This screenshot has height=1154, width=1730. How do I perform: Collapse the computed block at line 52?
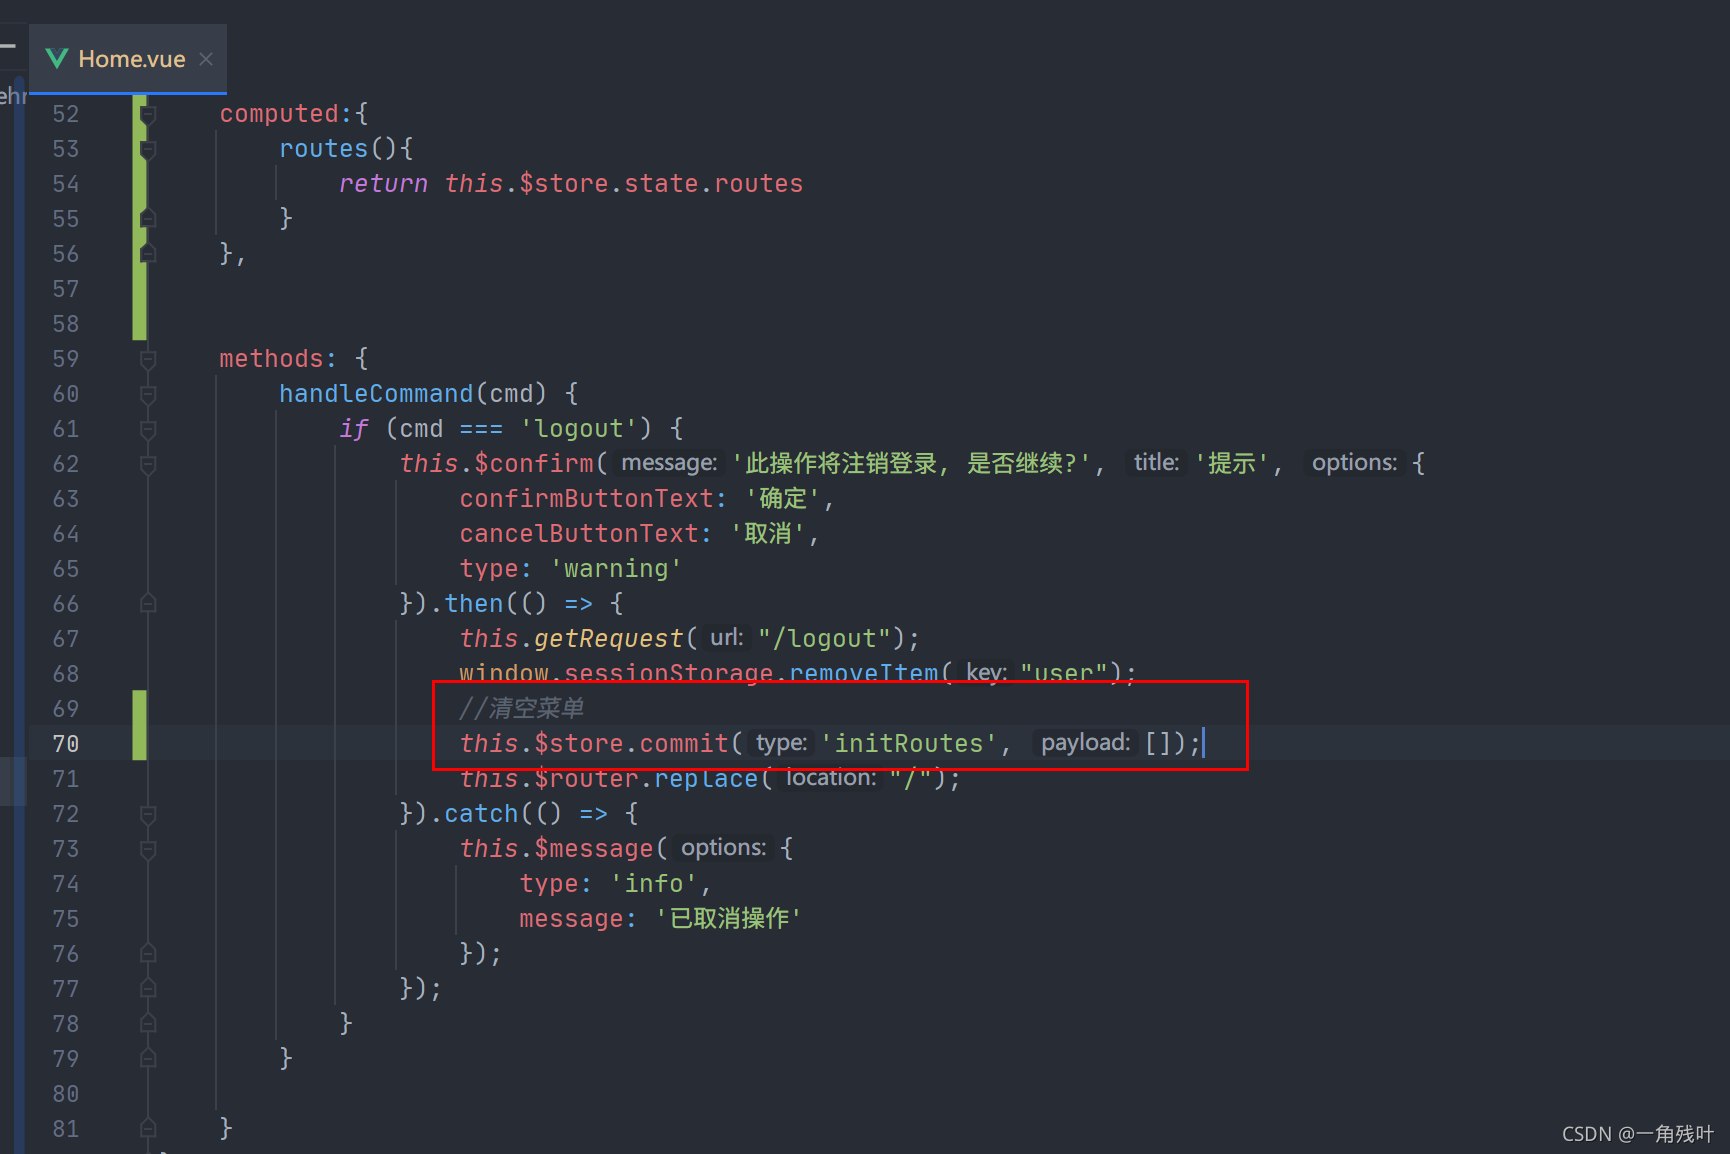[x=148, y=114]
